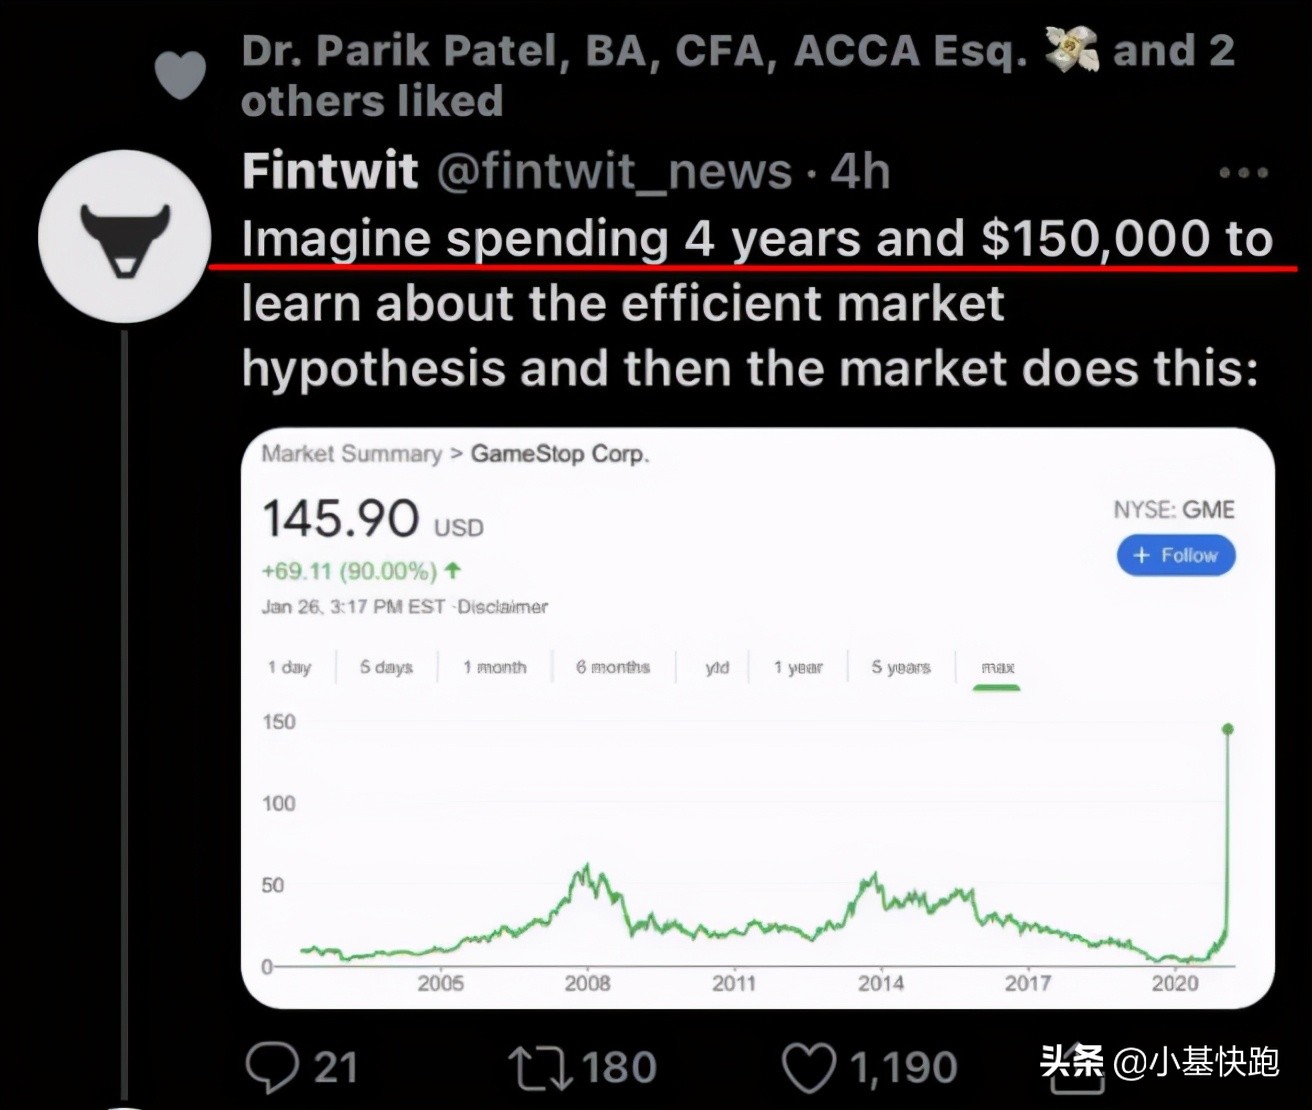Image resolution: width=1312 pixels, height=1110 pixels.
Task: Open the Disclaimer link
Action: [503, 607]
